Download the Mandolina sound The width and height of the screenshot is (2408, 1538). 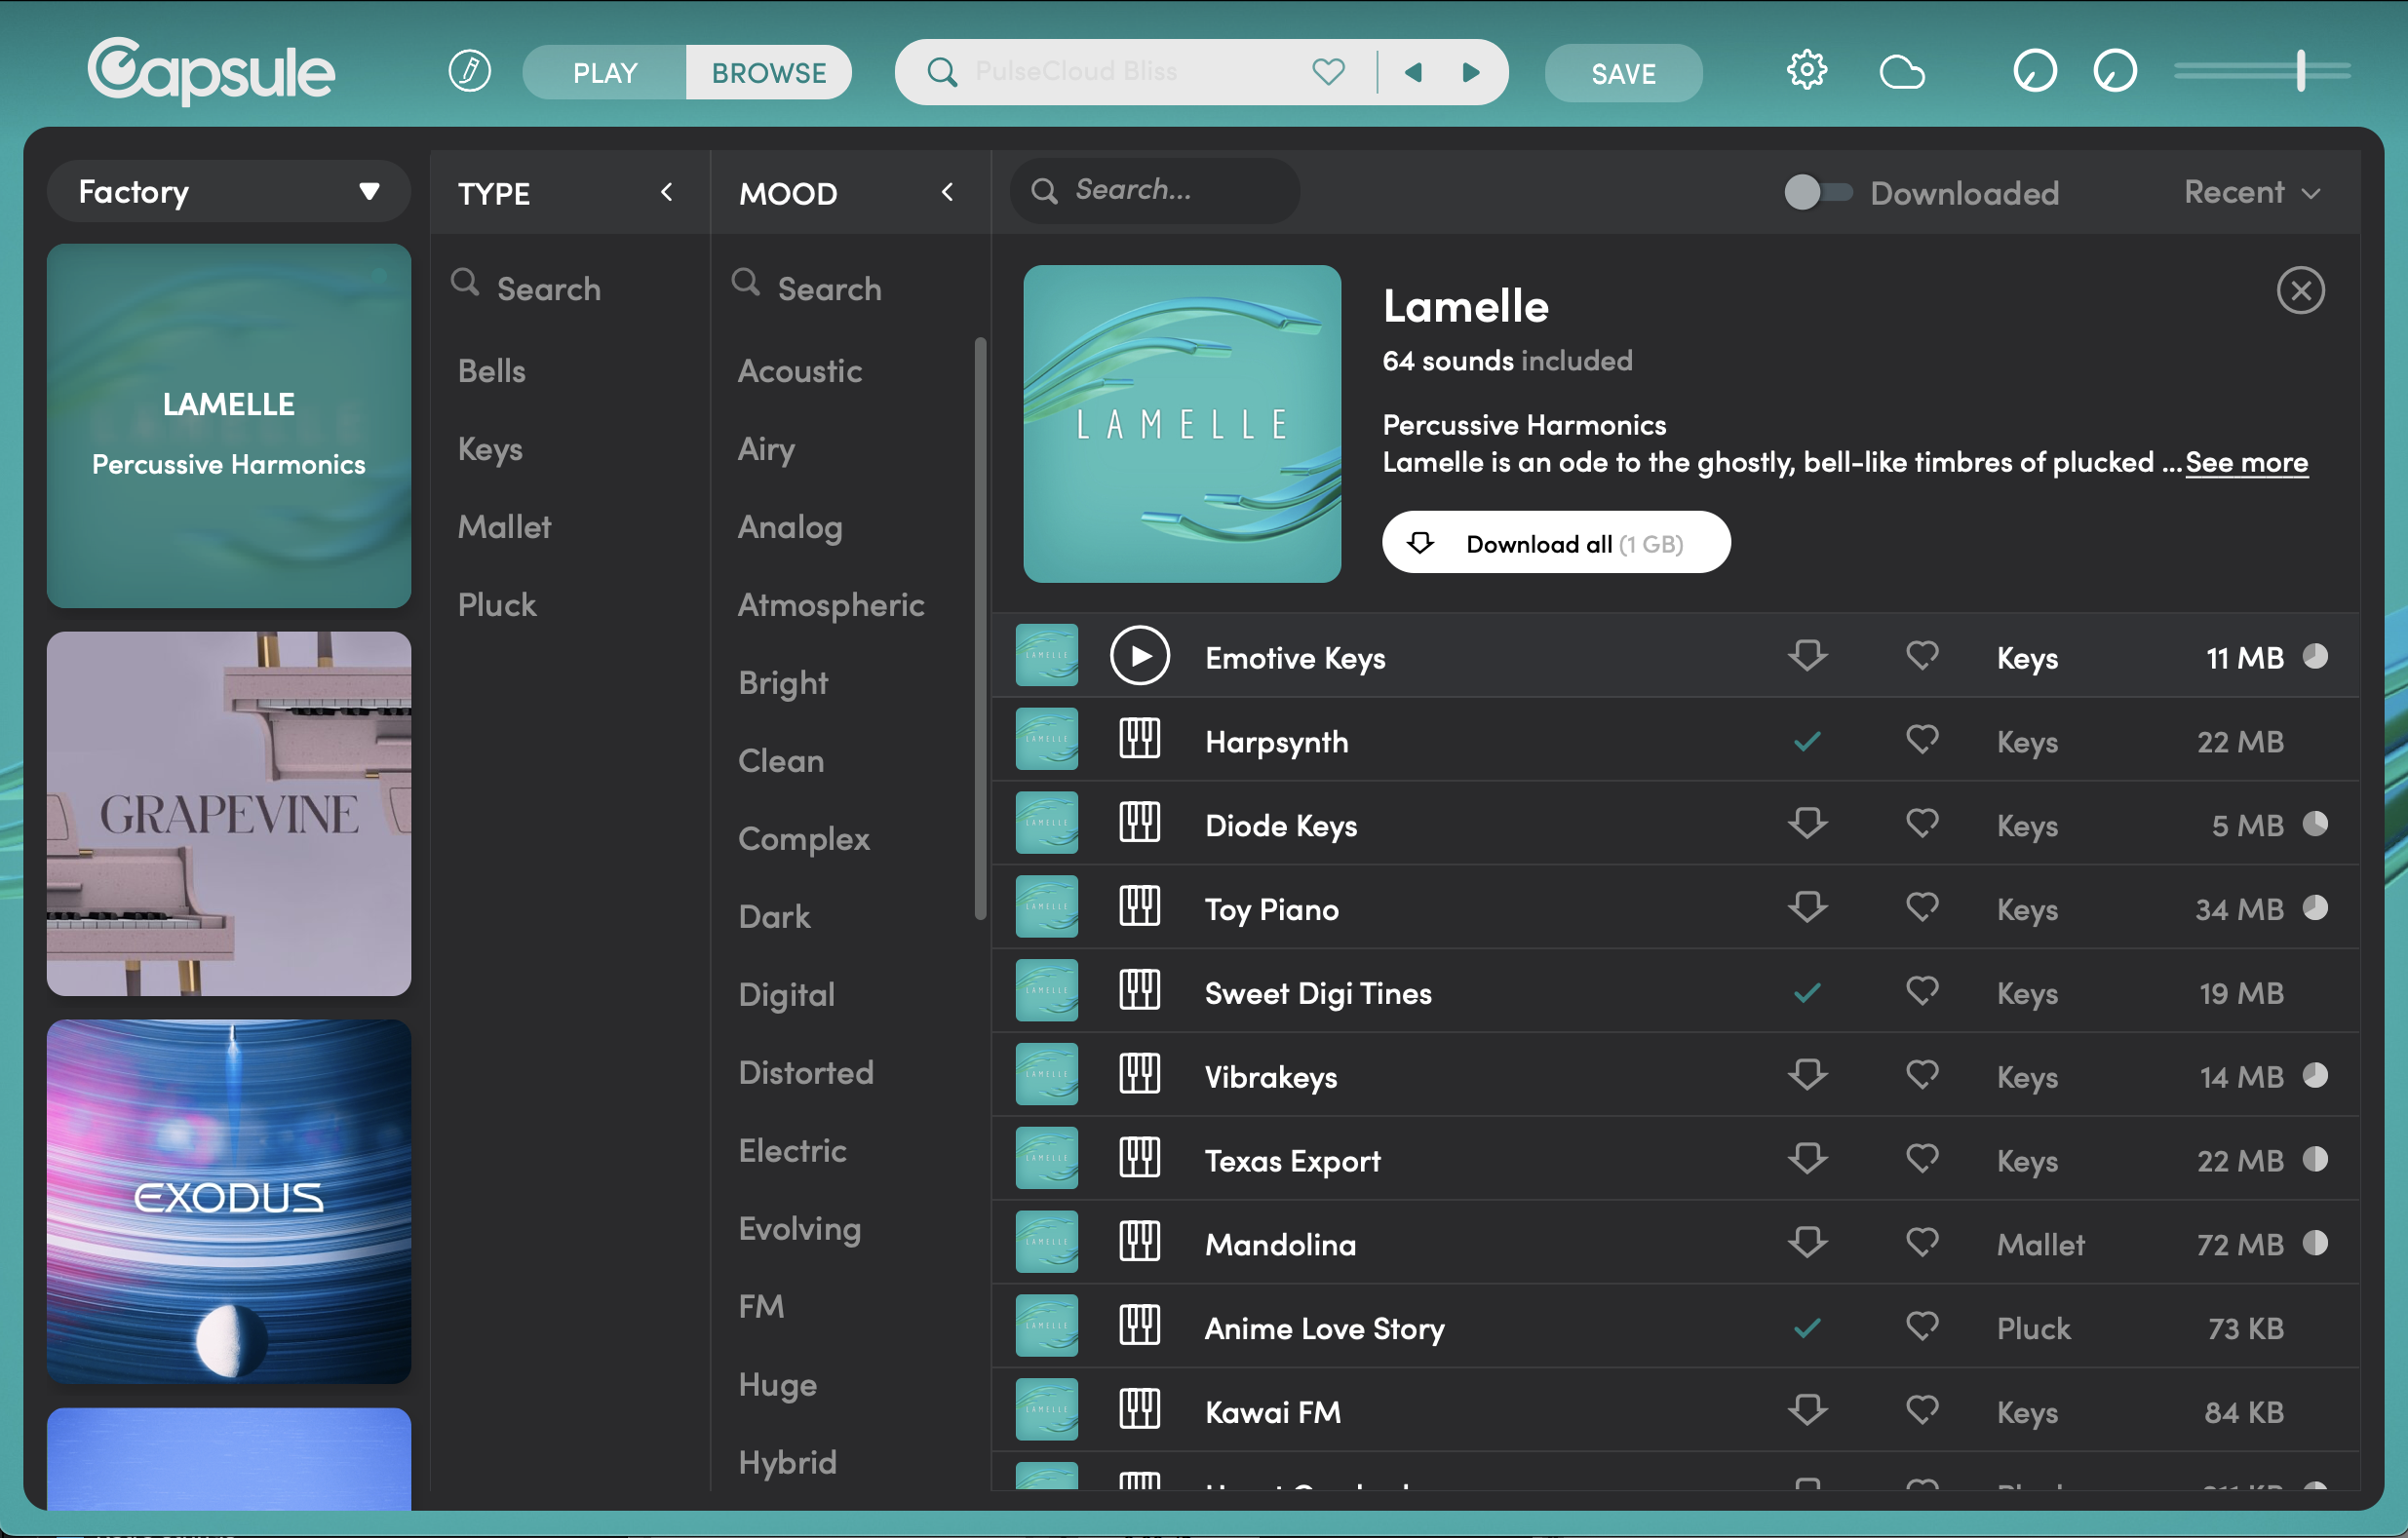1807,1244
